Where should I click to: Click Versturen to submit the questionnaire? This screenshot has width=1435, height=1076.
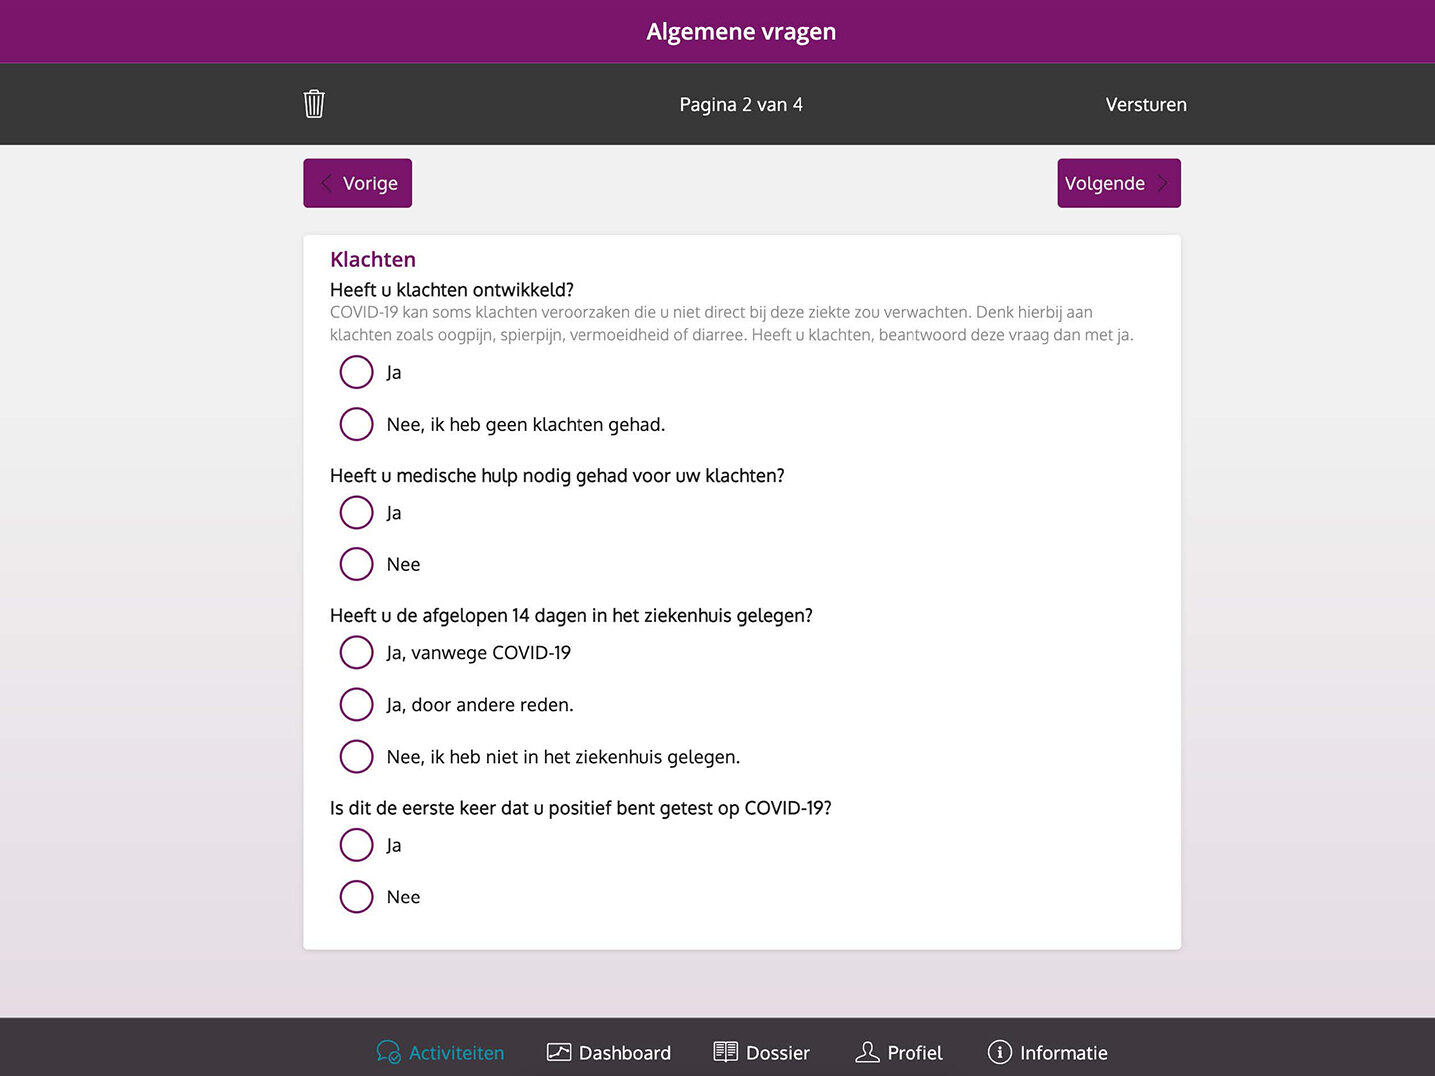[1146, 104]
